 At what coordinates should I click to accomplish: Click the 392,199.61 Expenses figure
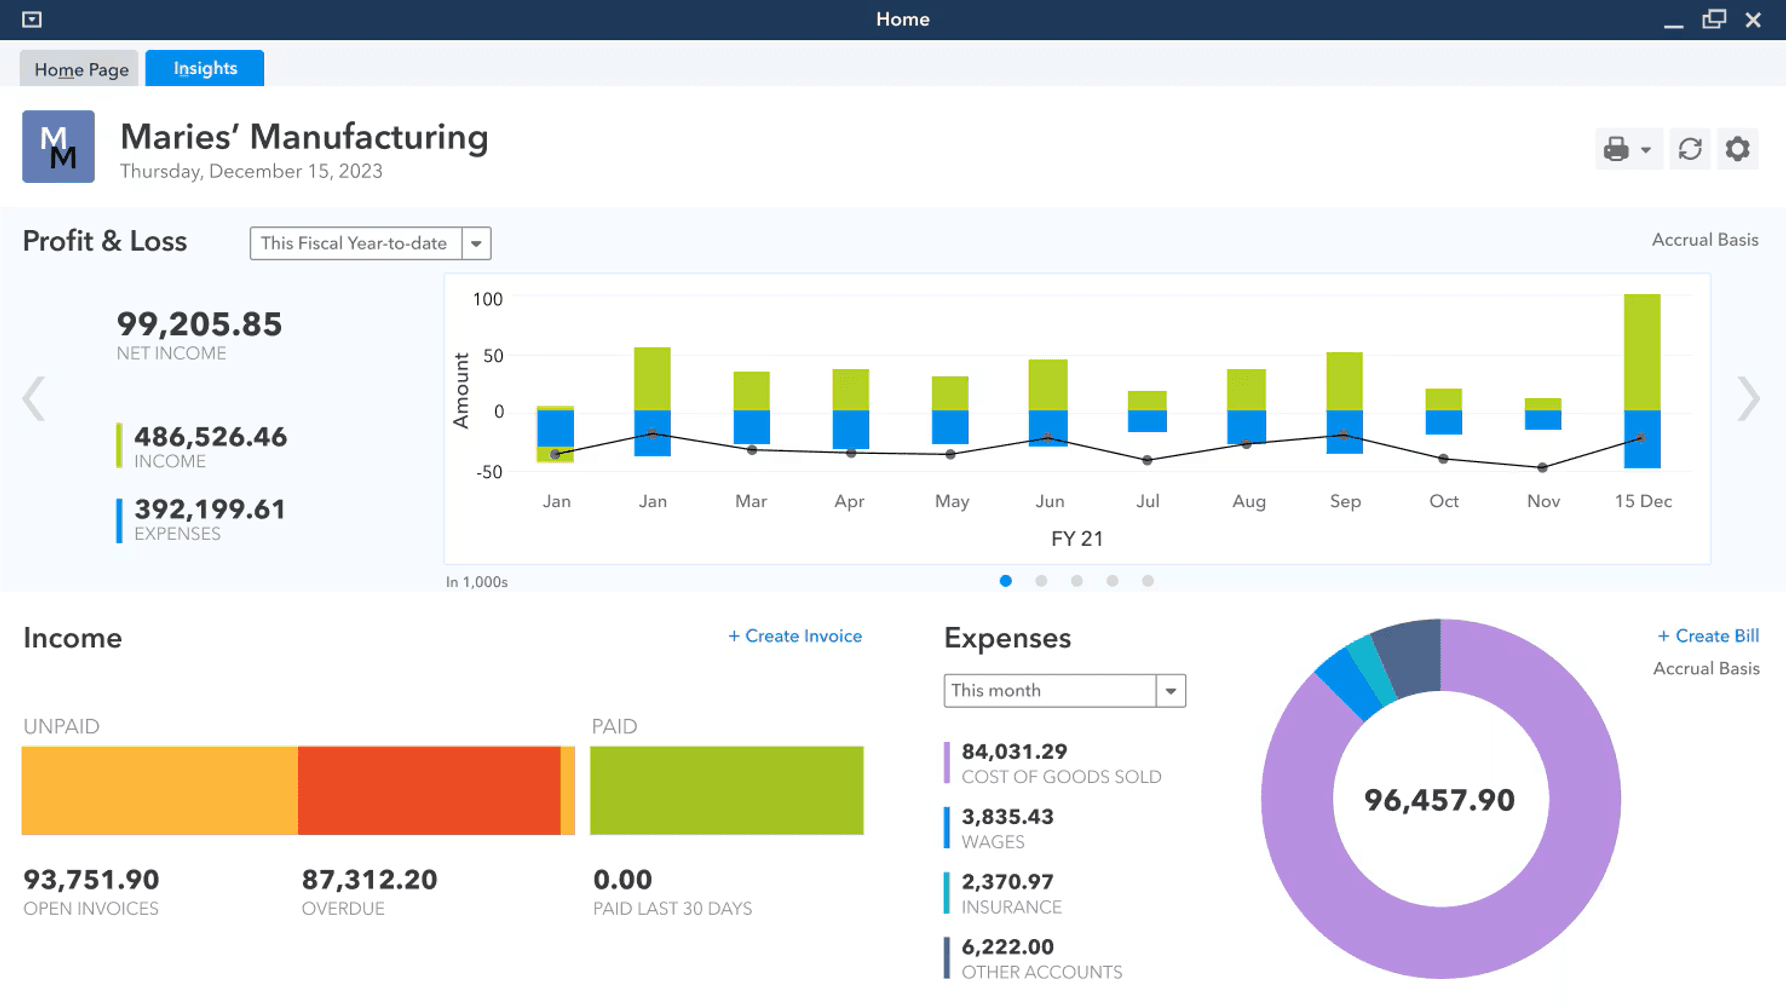(210, 509)
